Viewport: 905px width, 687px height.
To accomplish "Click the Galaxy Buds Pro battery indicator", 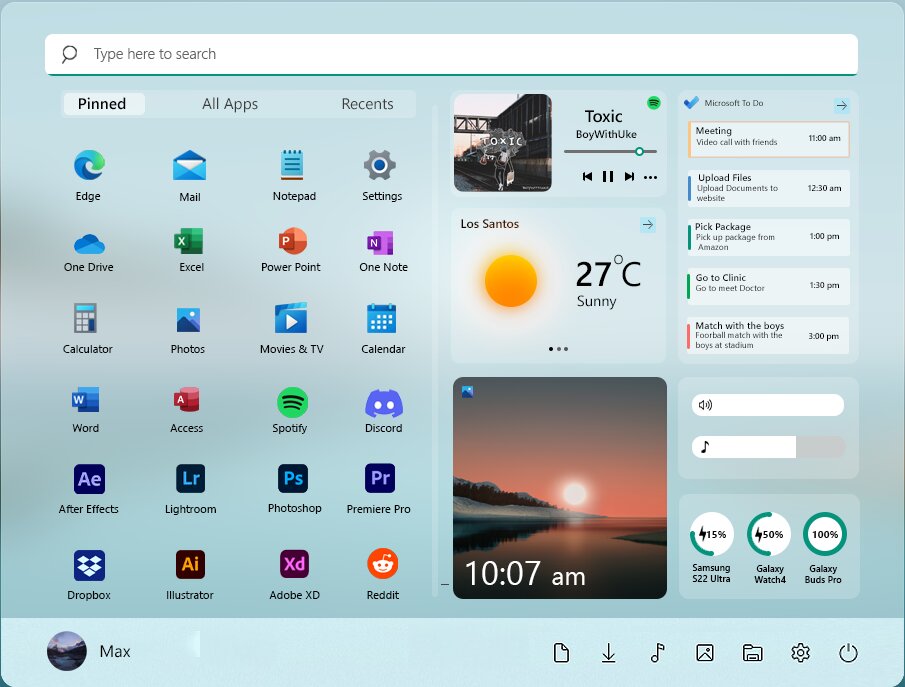I will 825,535.
